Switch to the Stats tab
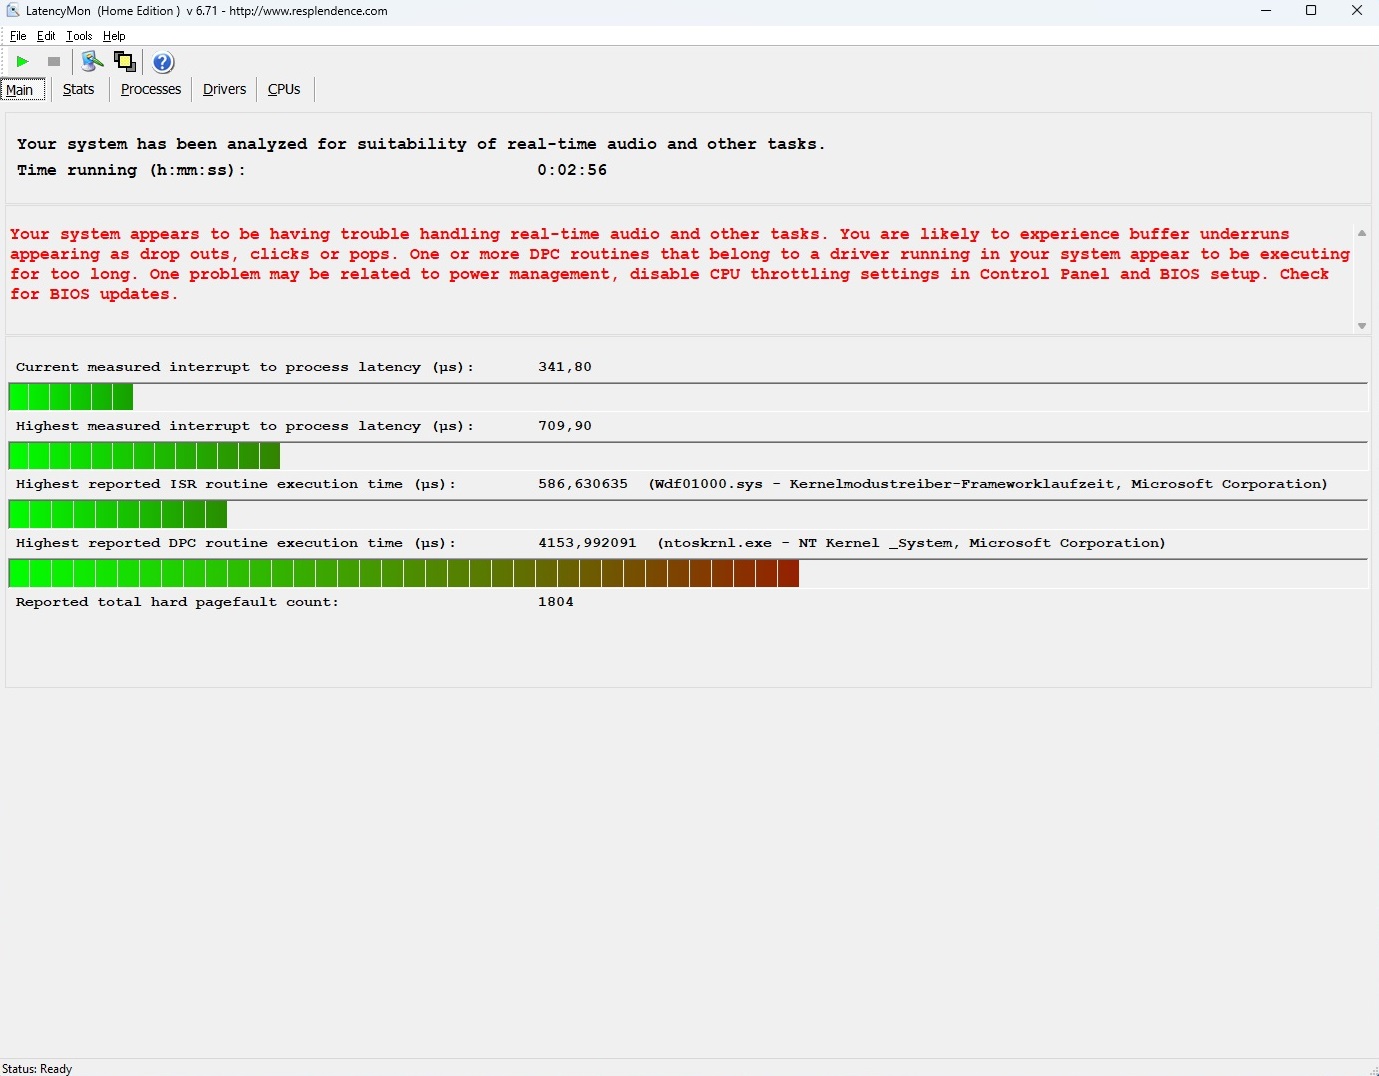1379x1076 pixels. (78, 89)
